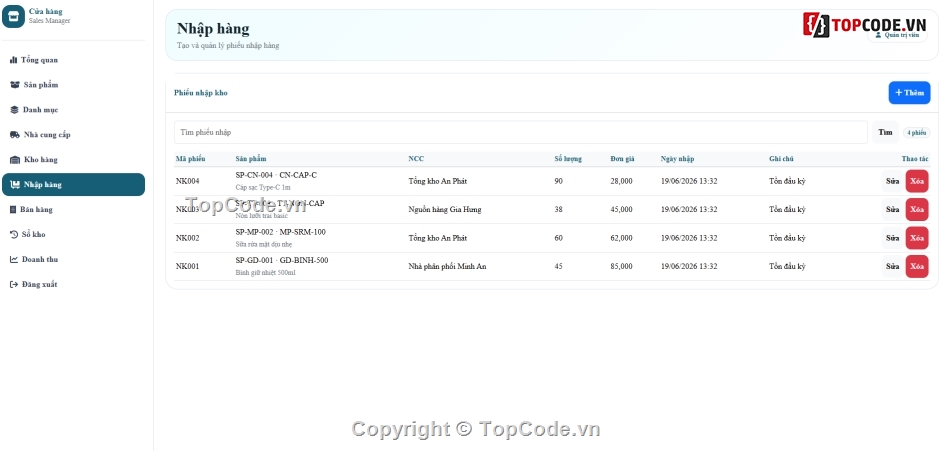Delete receipt NK002 with Xóa

[917, 238]
